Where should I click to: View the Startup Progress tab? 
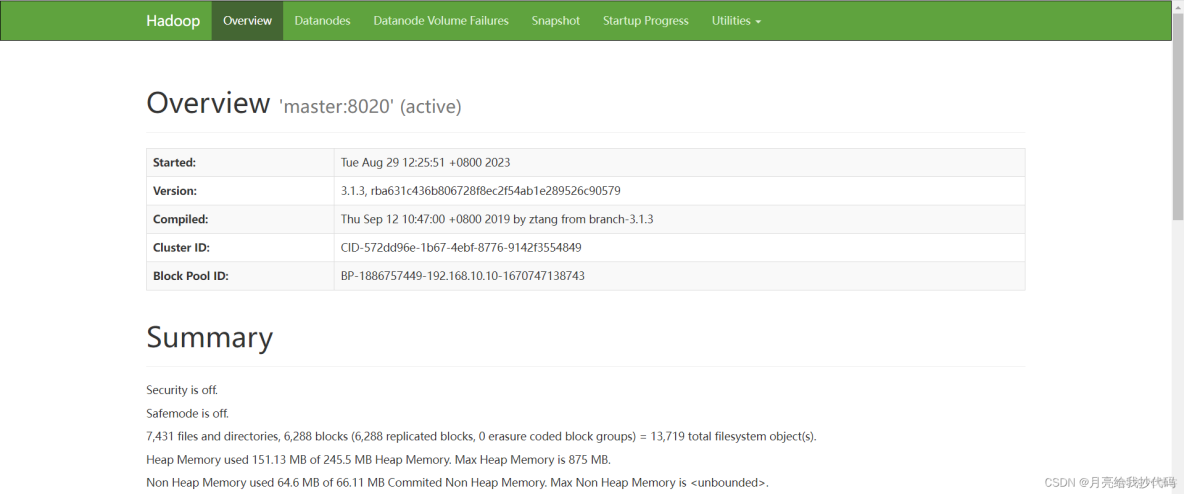[x=646, y=20]
